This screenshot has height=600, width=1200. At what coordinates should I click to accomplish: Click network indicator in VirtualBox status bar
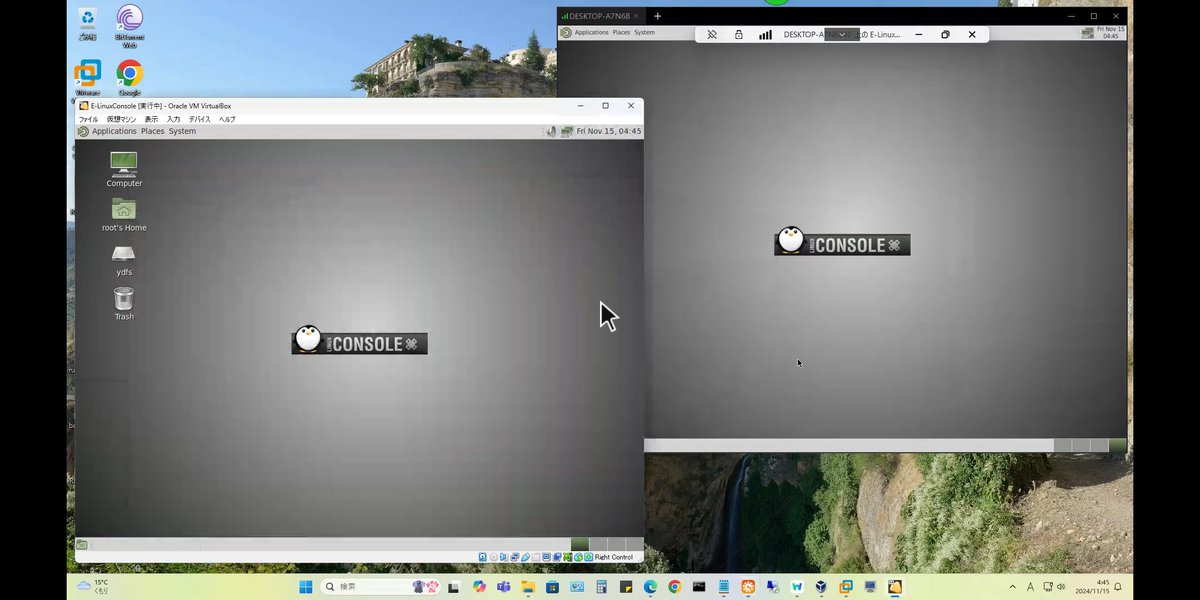click(515, 557)
